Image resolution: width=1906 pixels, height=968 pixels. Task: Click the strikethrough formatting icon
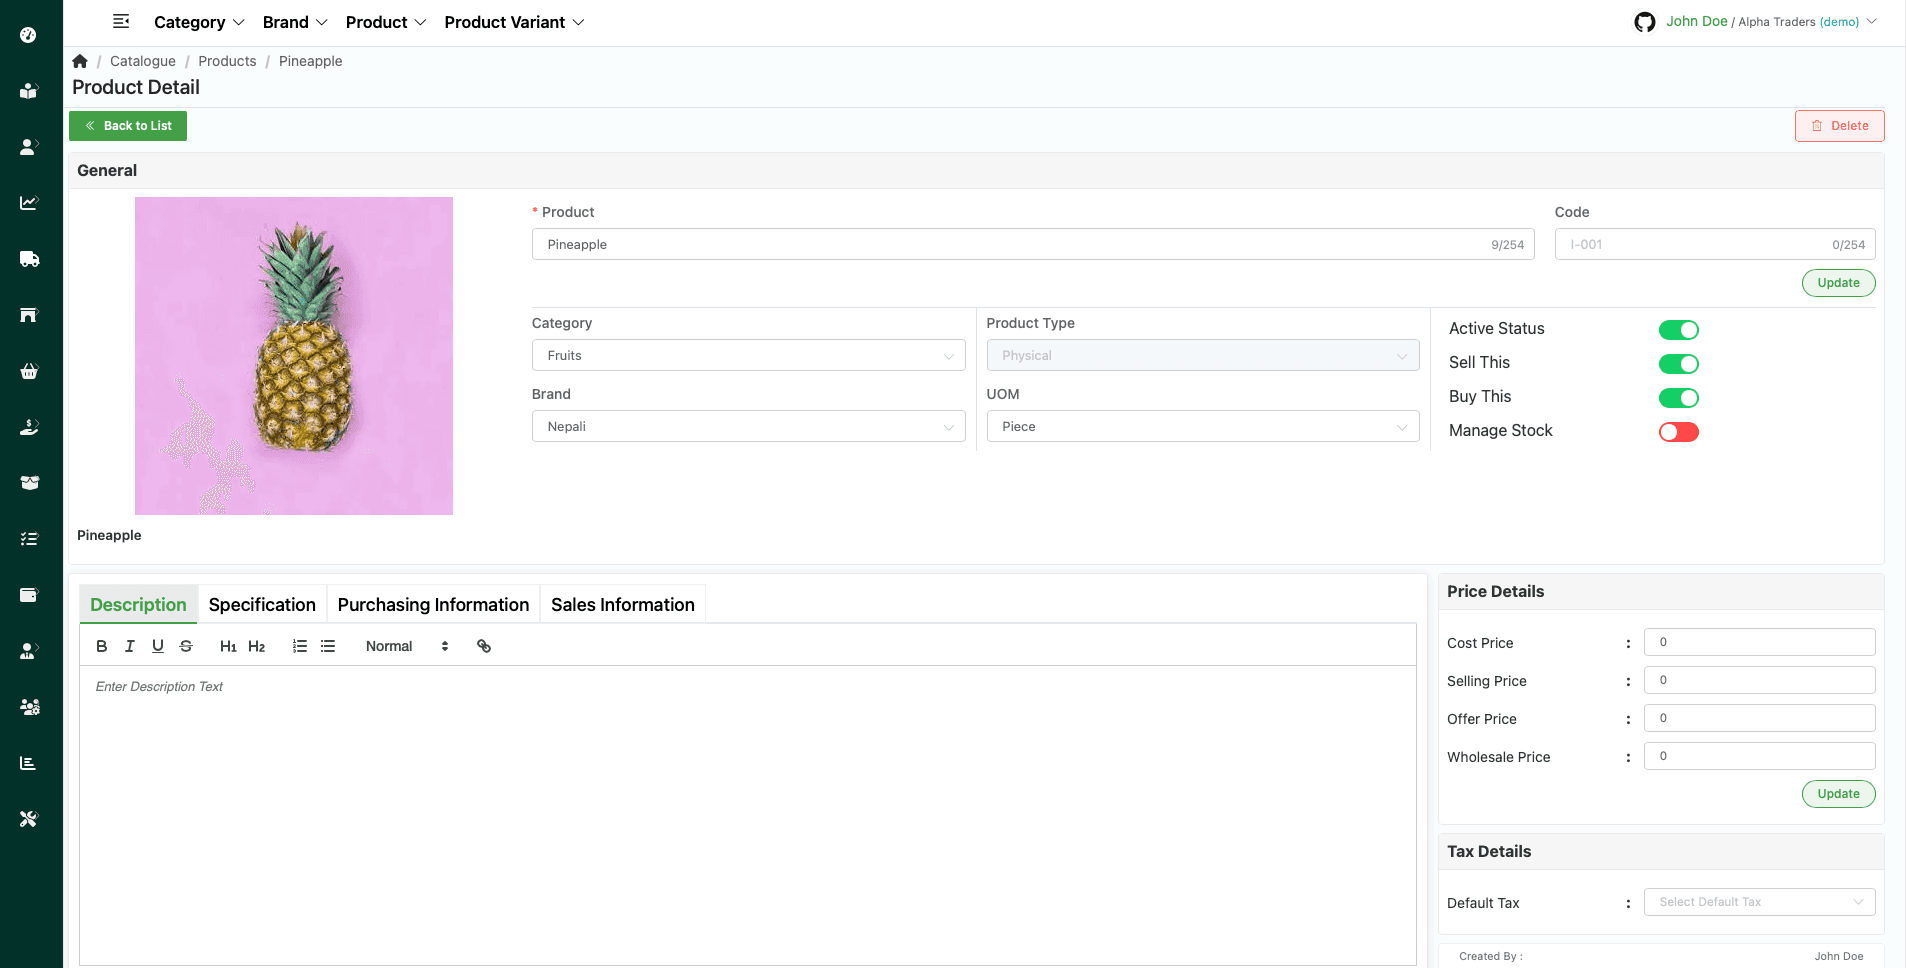tap(186, 646)
